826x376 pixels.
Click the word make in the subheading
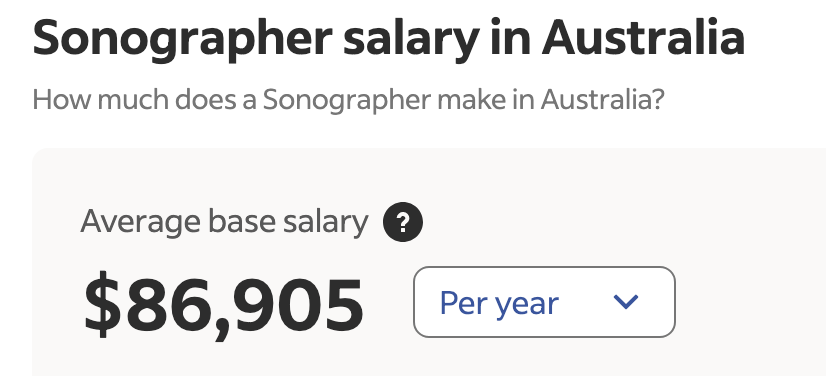point(468,98)
